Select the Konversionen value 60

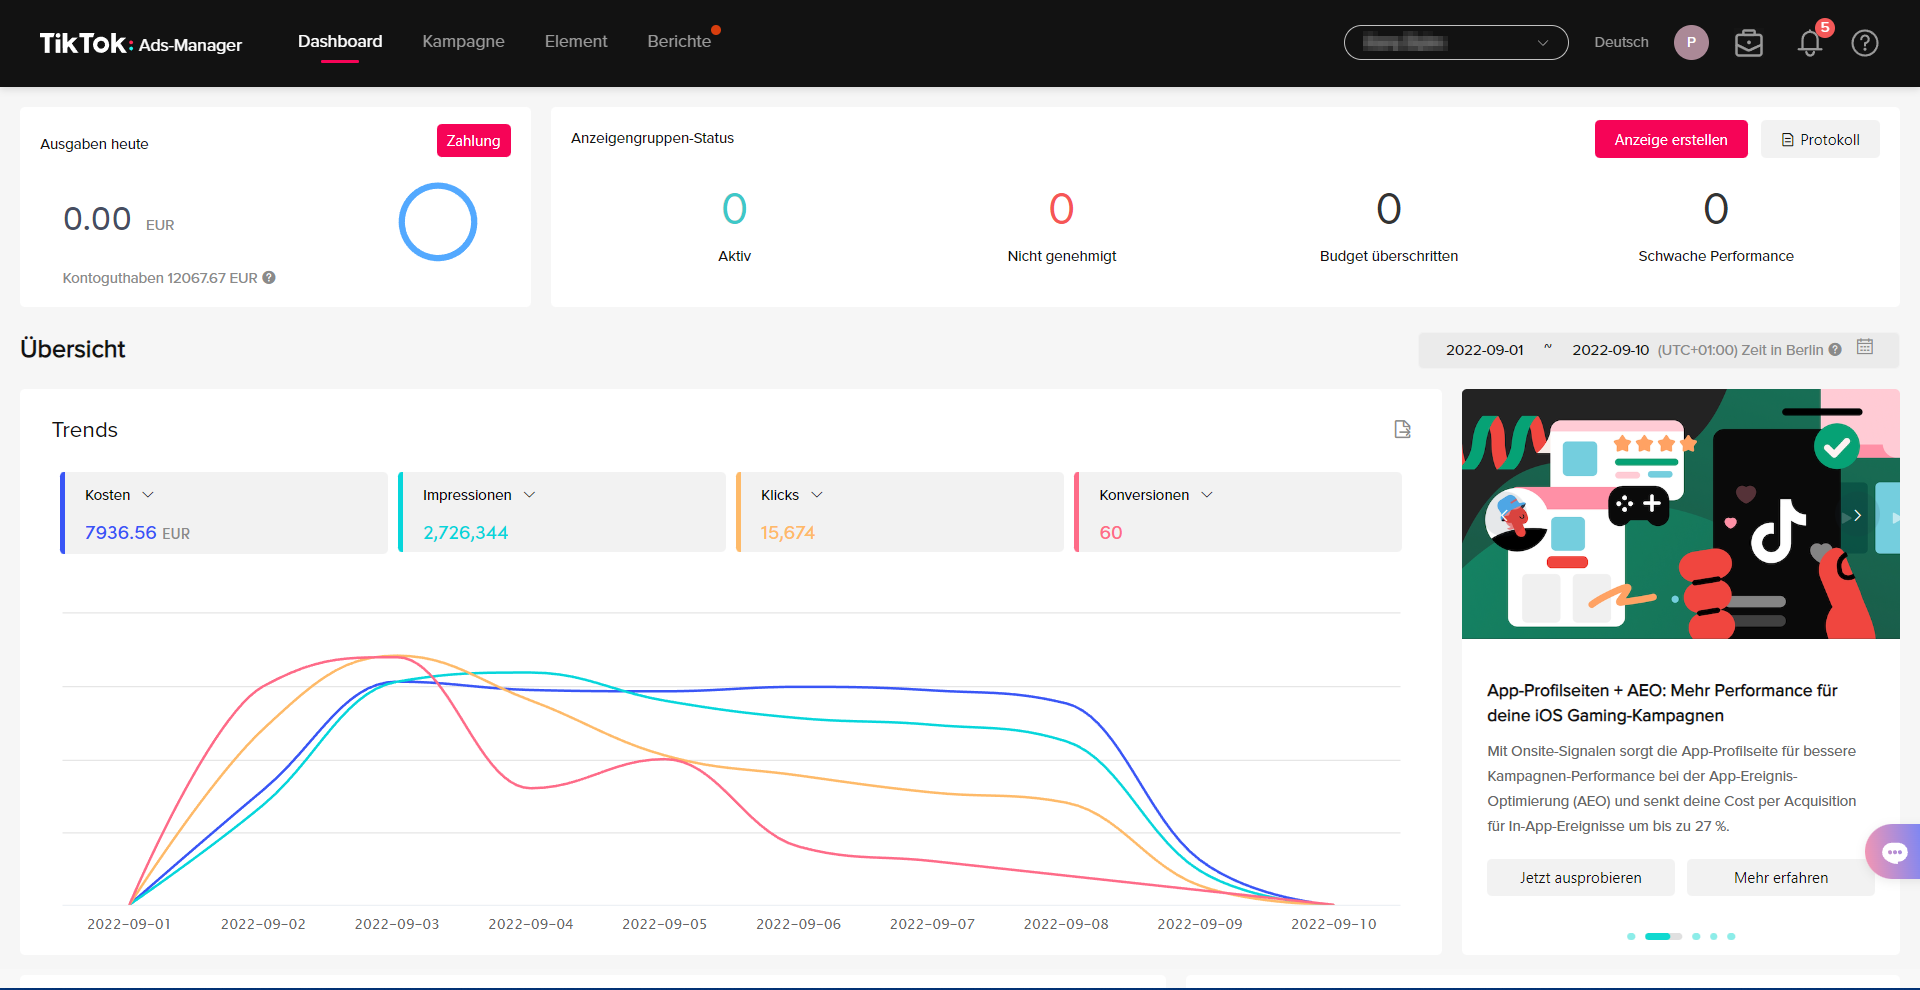[1111, 533]
